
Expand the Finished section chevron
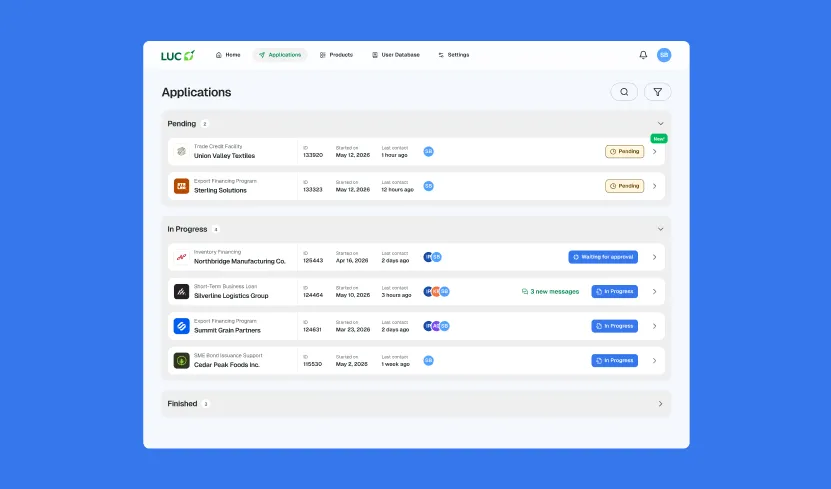660,404
